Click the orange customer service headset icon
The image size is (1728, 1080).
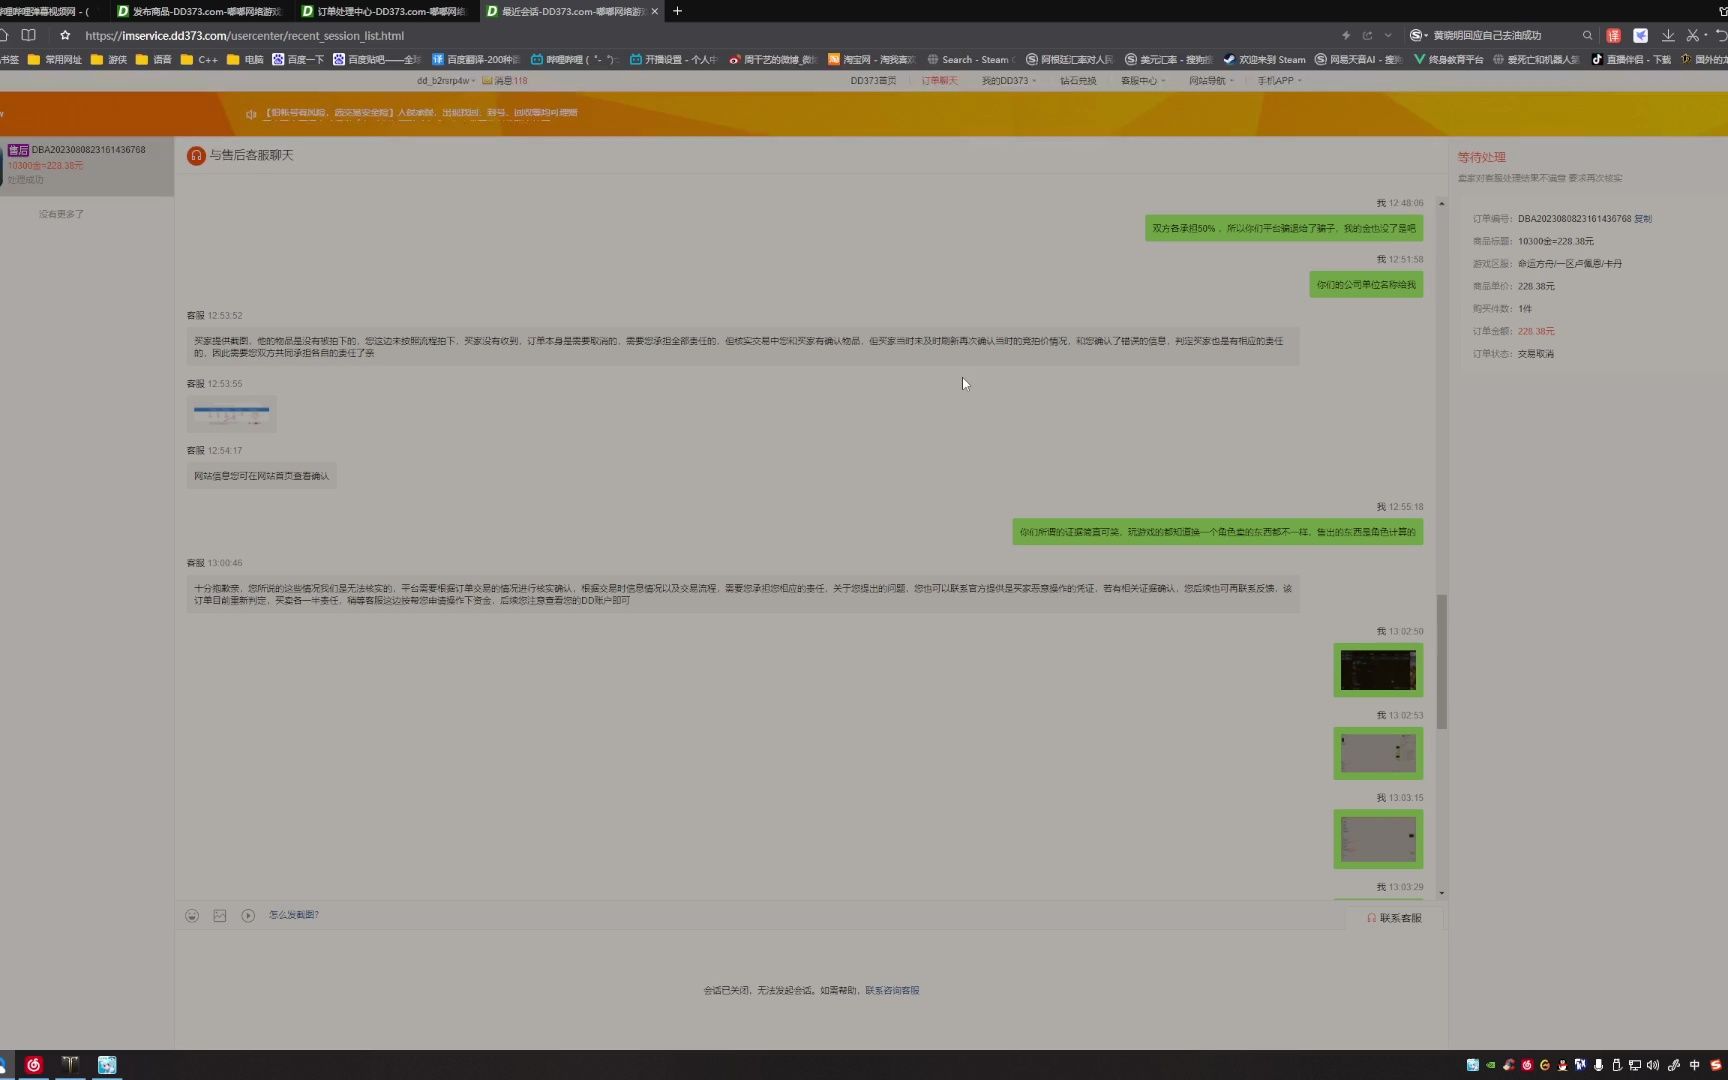(196, 156)
